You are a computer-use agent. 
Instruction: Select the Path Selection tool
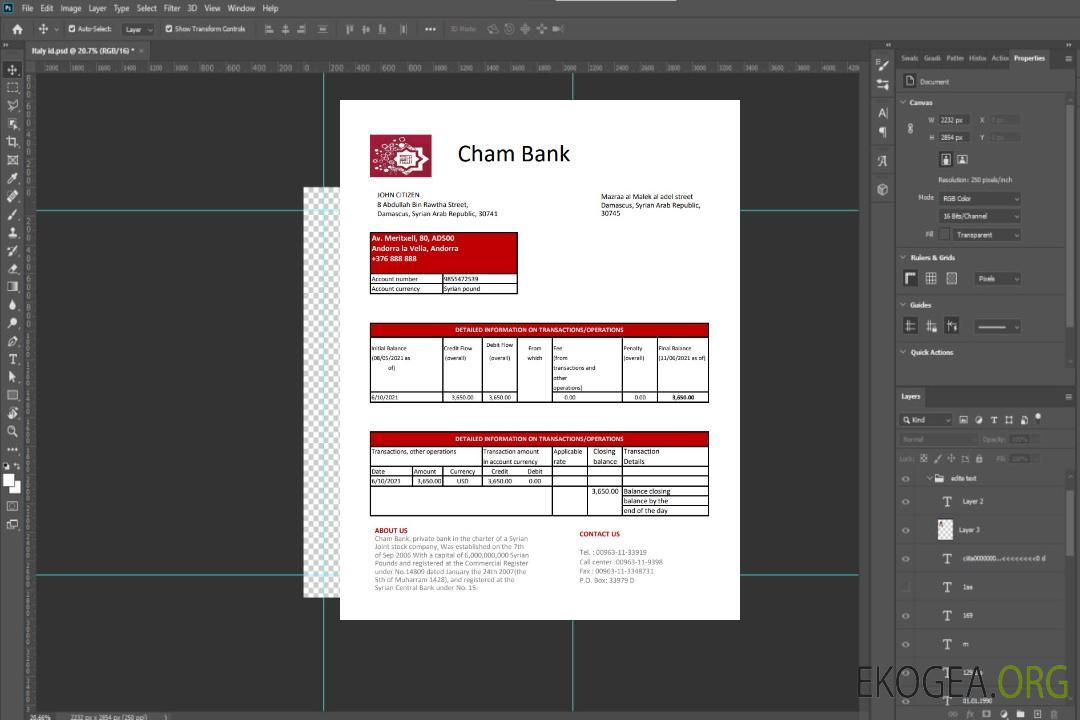12,377
